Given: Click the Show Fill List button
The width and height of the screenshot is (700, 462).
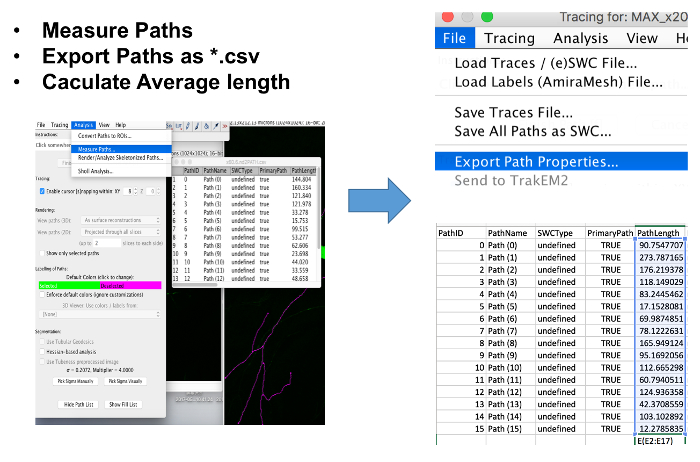Looking at the screenshot, I should click(x=123, y=404).
